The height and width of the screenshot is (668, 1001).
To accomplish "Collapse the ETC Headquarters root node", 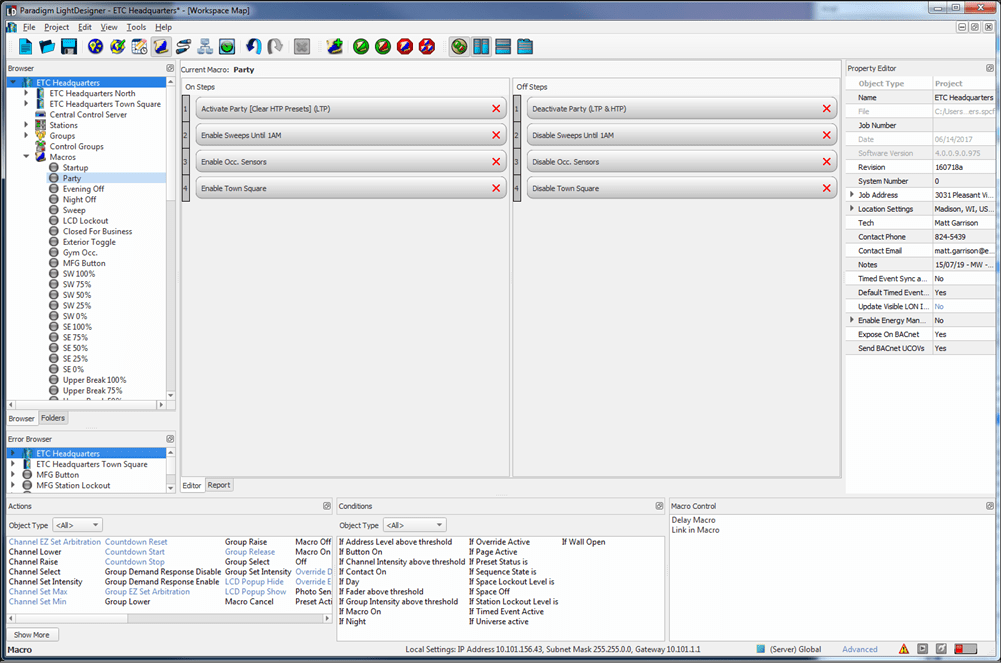I will click(x=13, y=82).
